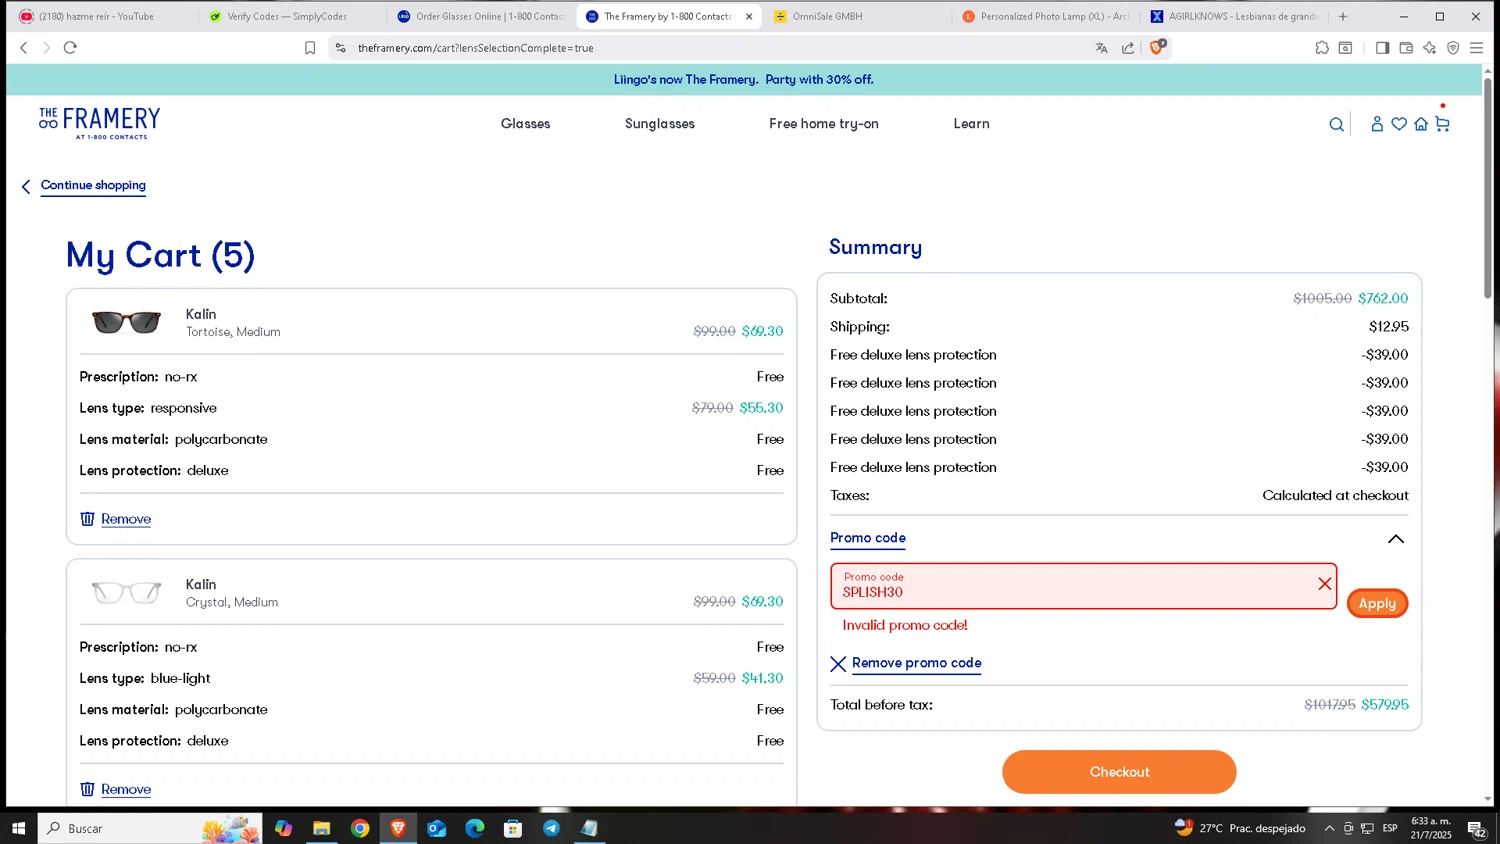Image resolution: width=1500 pixels, height=844 pixels.
Task: Show hidden system tray icons chevron
Action: (1329, 828)
